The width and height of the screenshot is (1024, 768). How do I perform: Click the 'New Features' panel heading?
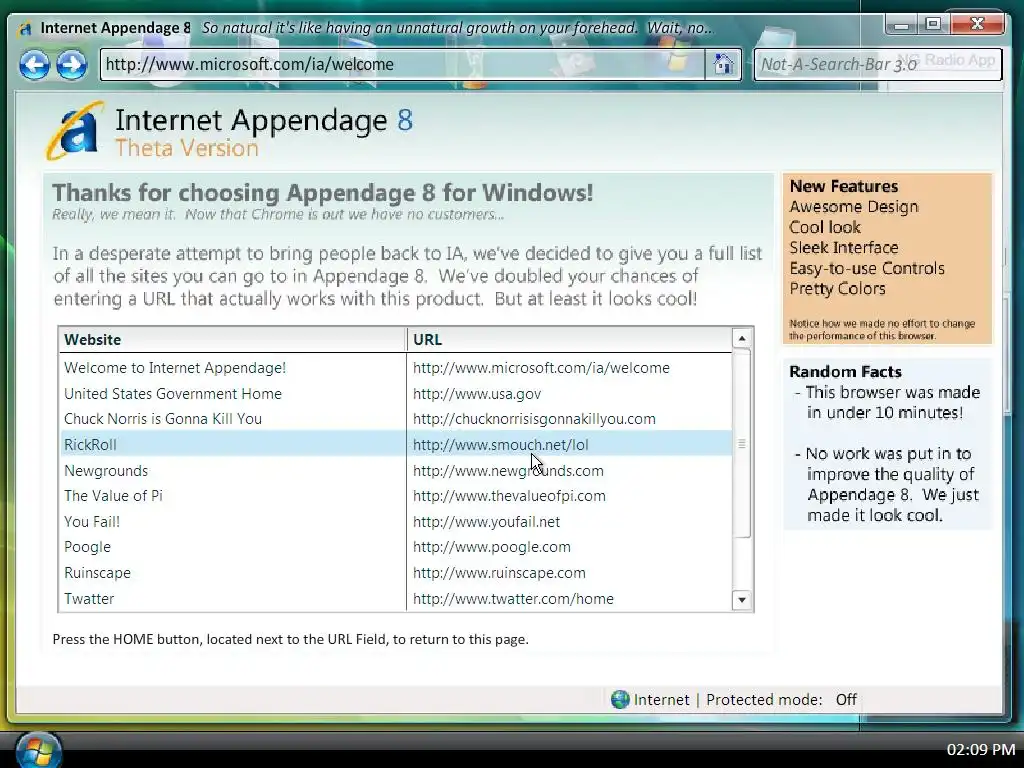coord(844,186)
